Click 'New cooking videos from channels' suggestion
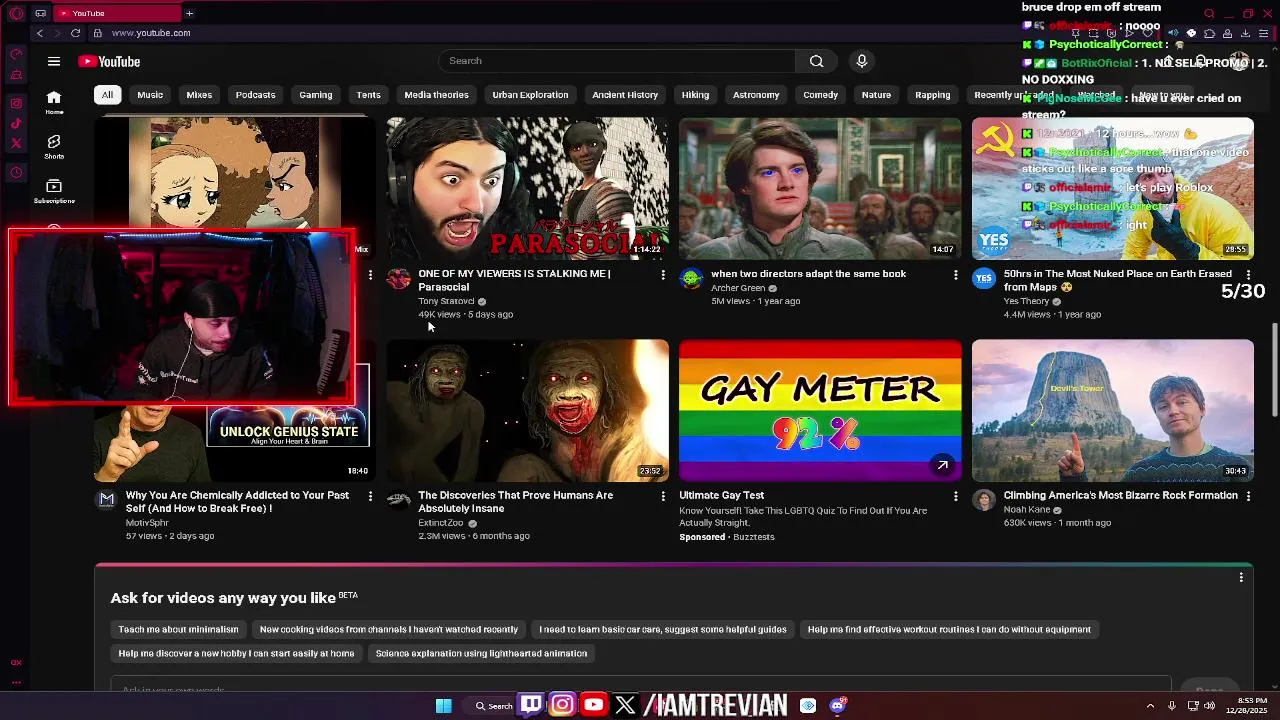This screenshot has height=720, width=1280. (389, 630)
